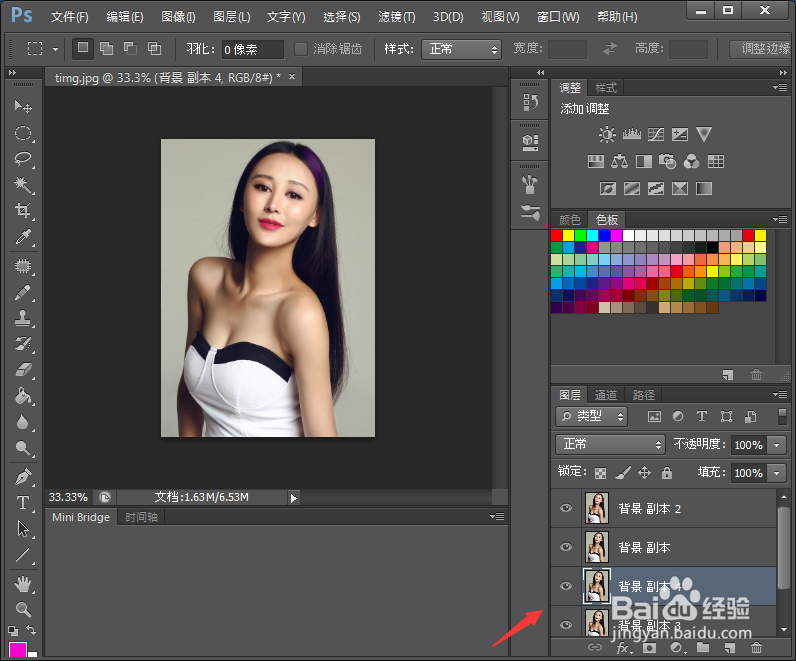This screenshot has height=661, width=796.
Task: Toggle lock position for layer
Action: (645, 473)
